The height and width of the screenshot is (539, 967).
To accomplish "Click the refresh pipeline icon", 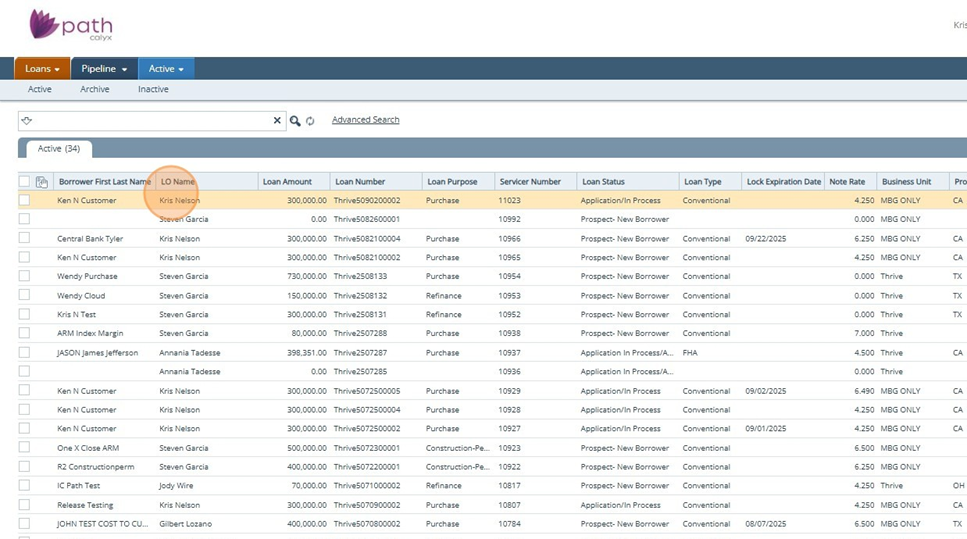I will [x=310, y=121].
